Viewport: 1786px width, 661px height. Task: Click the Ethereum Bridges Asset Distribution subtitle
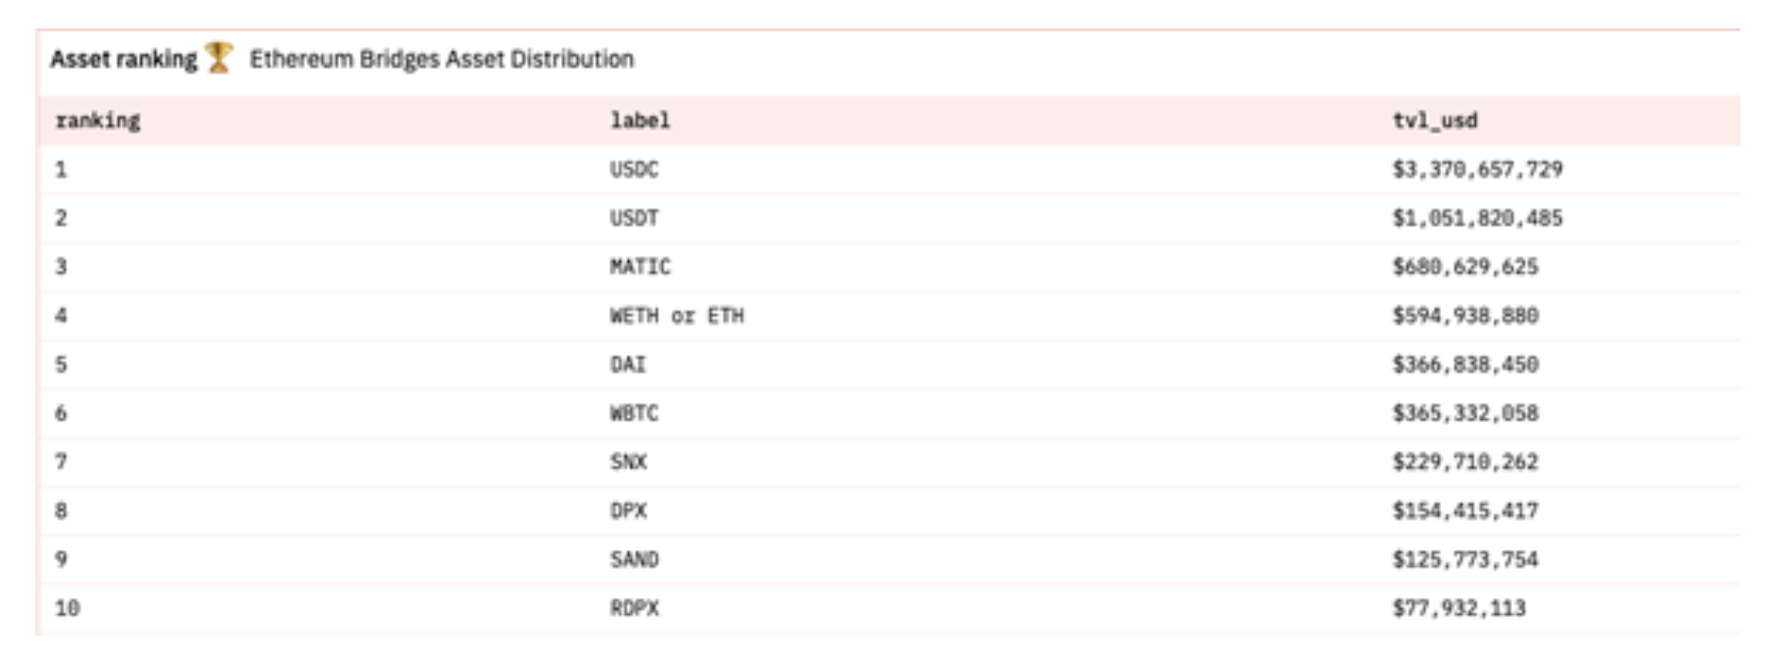click(x=441, y=59)
